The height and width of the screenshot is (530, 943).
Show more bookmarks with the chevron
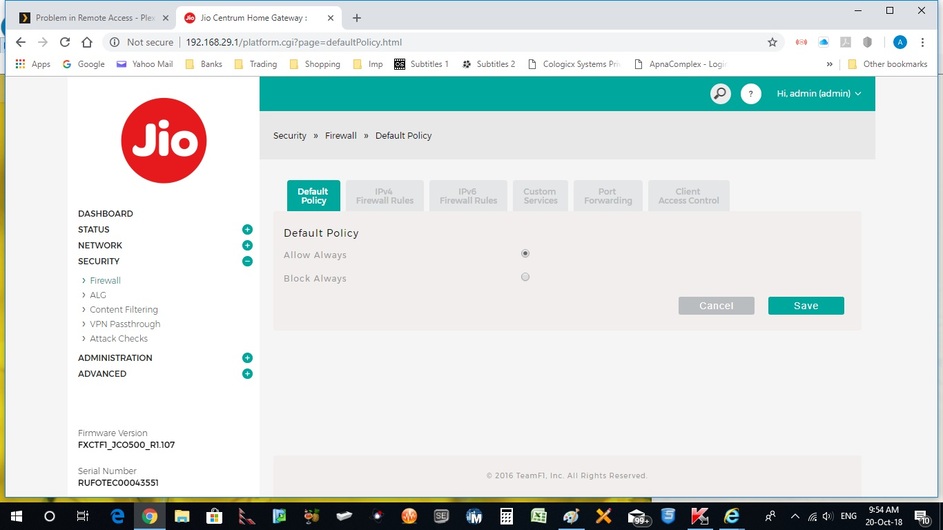pos(829,64)
